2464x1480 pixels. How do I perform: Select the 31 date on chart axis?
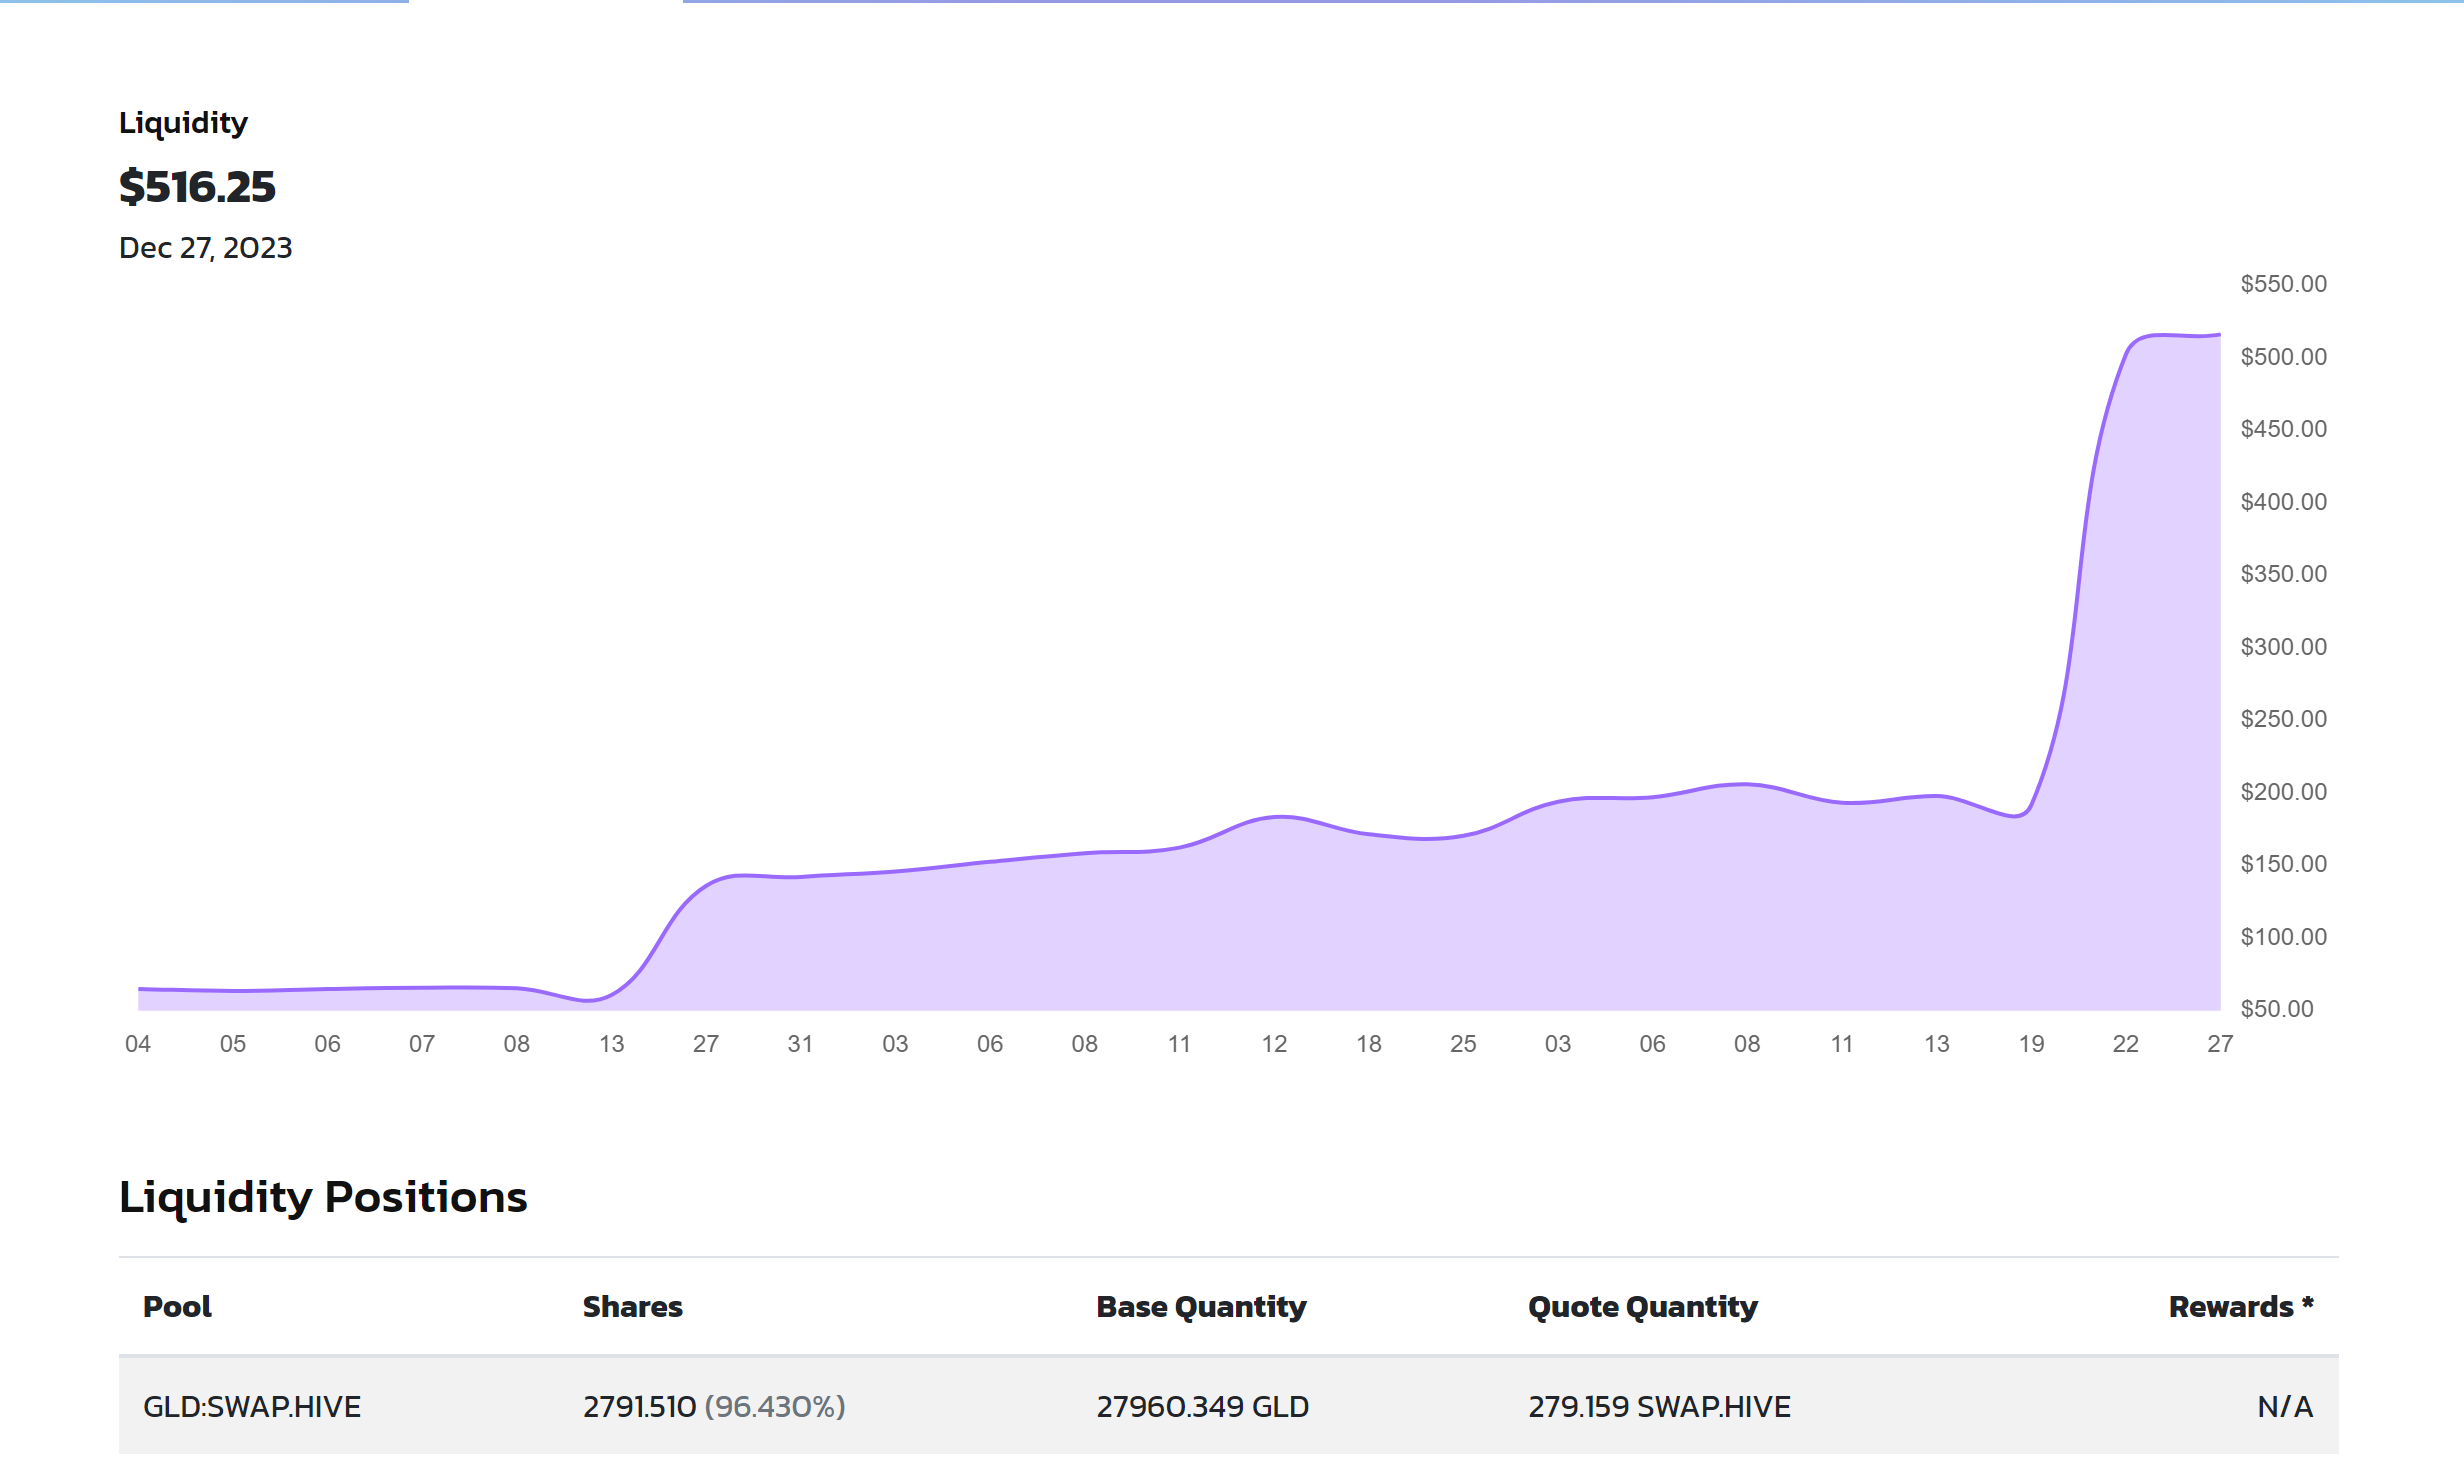[800, 1044]
